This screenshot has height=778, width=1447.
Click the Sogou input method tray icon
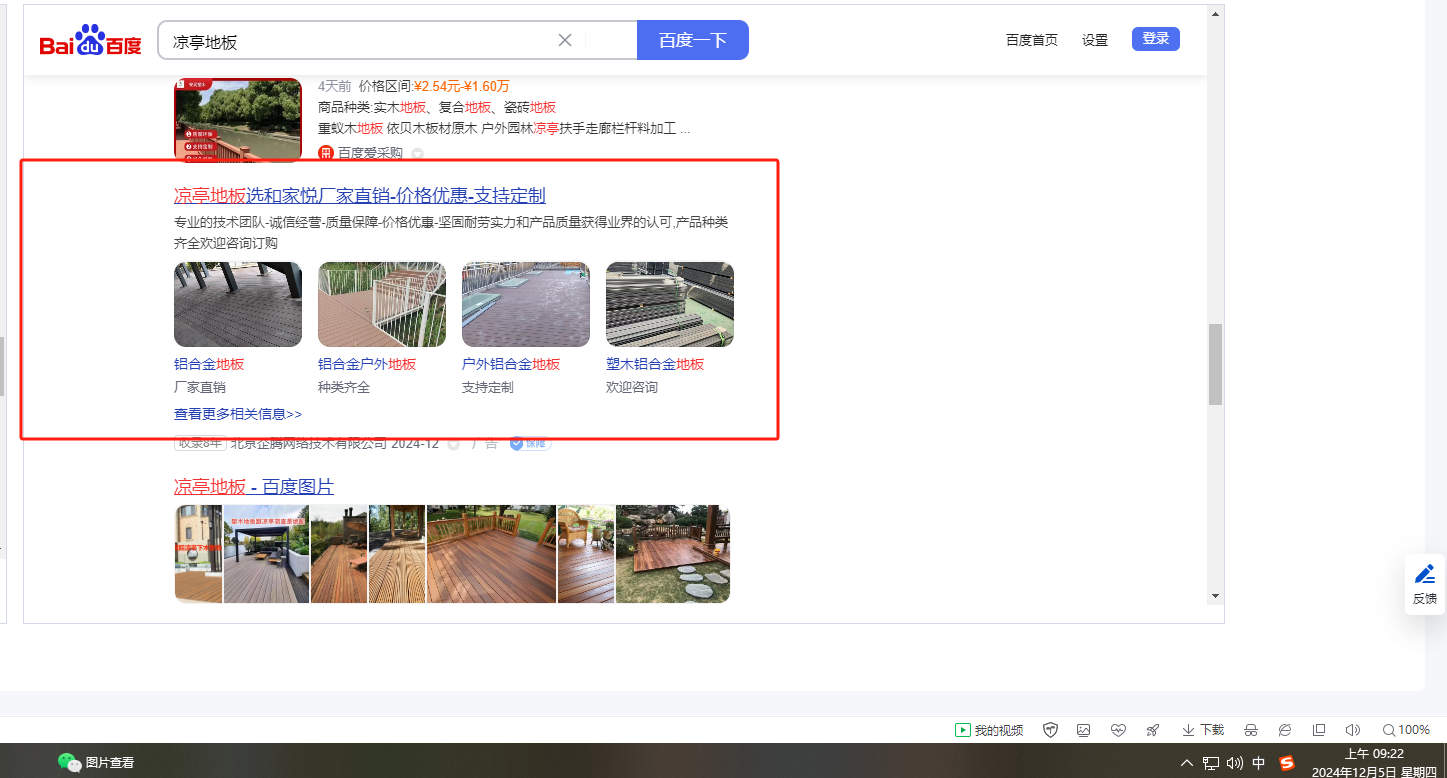click(x=1287, y=763)
